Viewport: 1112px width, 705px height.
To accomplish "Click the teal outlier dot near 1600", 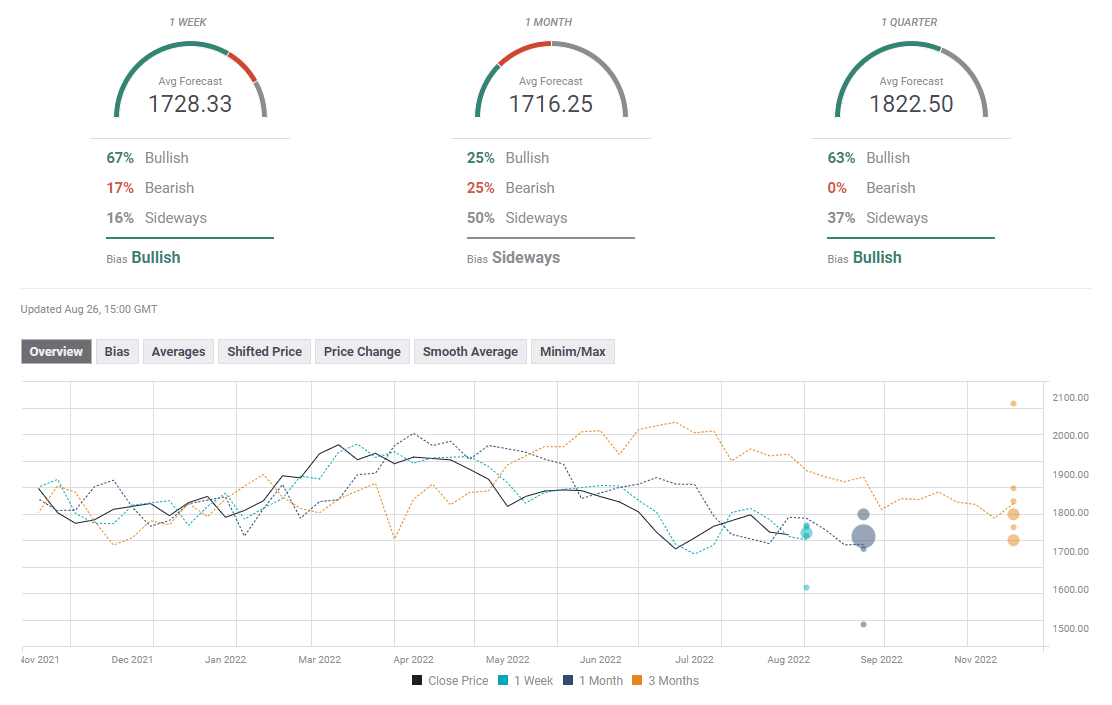I will [x=806, y=588].
